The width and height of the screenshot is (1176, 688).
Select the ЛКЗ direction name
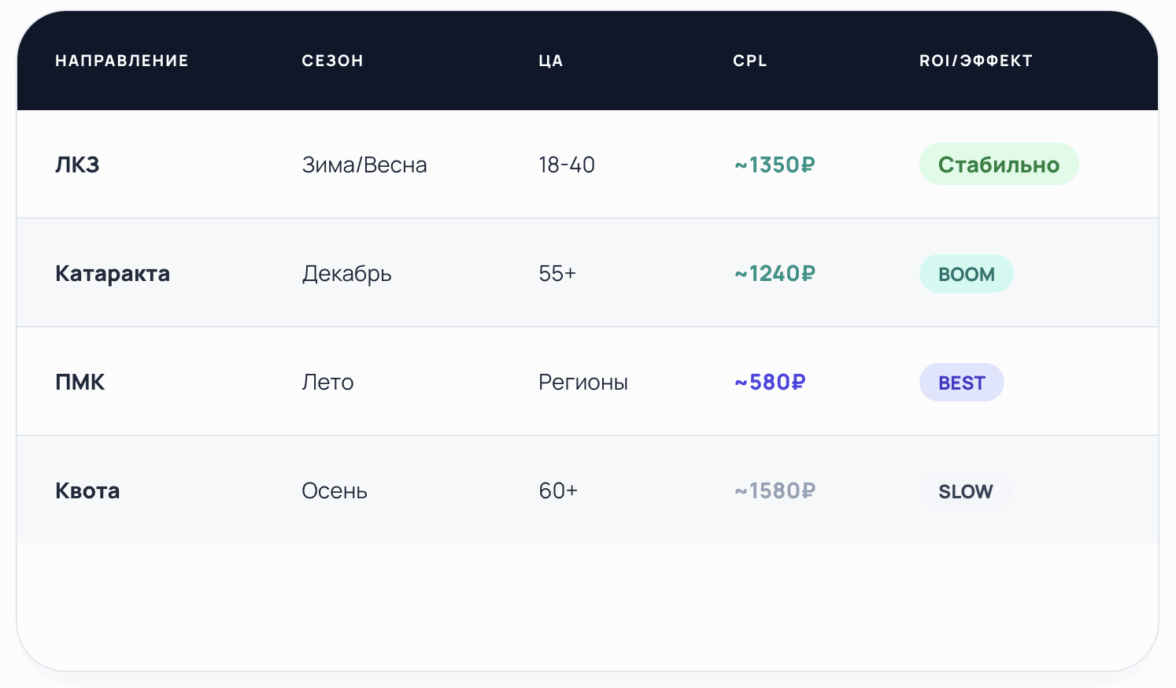77,165
